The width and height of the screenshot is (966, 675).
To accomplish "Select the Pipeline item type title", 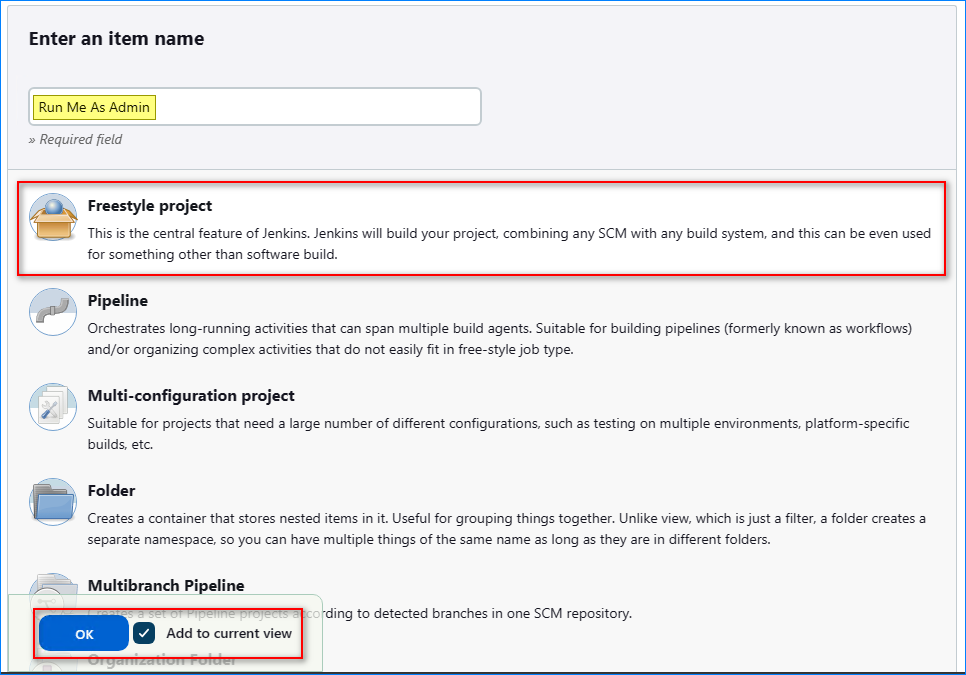I will point(118,301).
